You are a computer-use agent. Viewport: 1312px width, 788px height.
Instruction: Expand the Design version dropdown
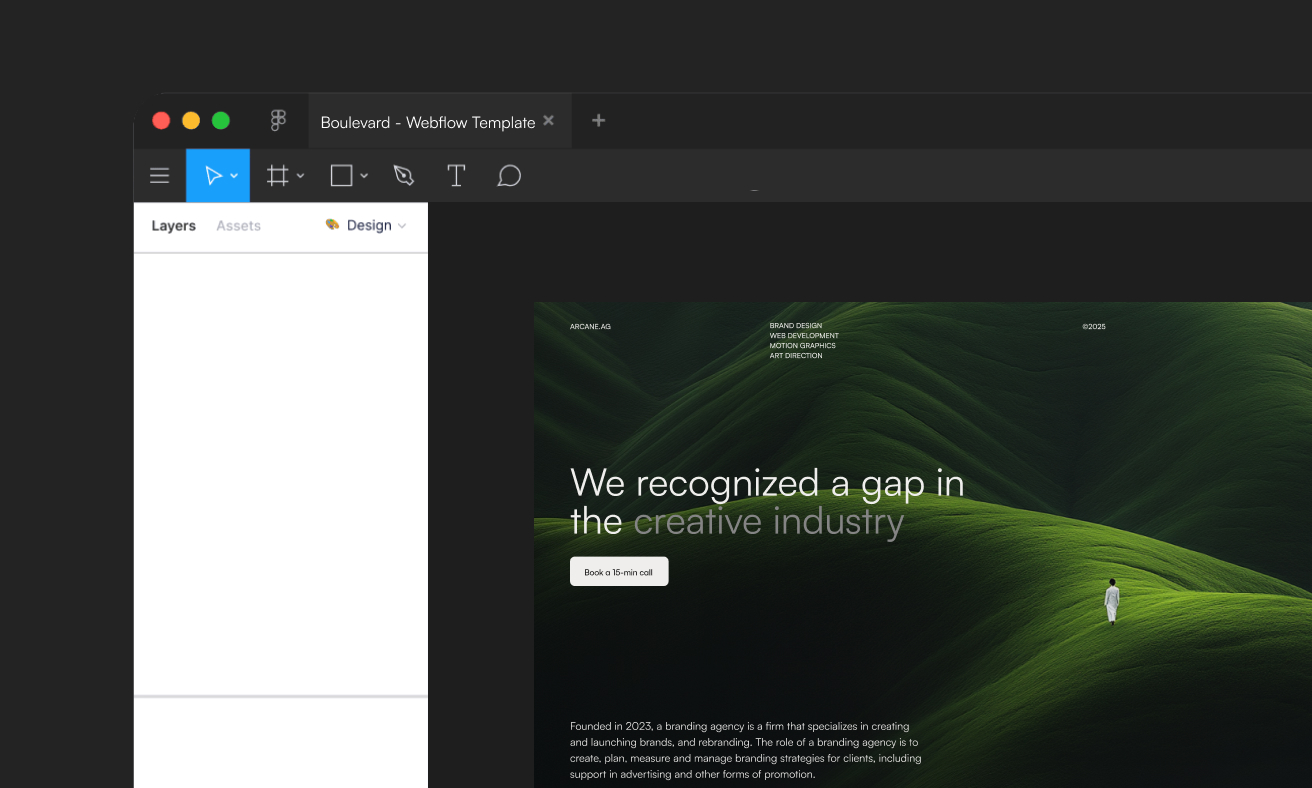click(404, 225)
